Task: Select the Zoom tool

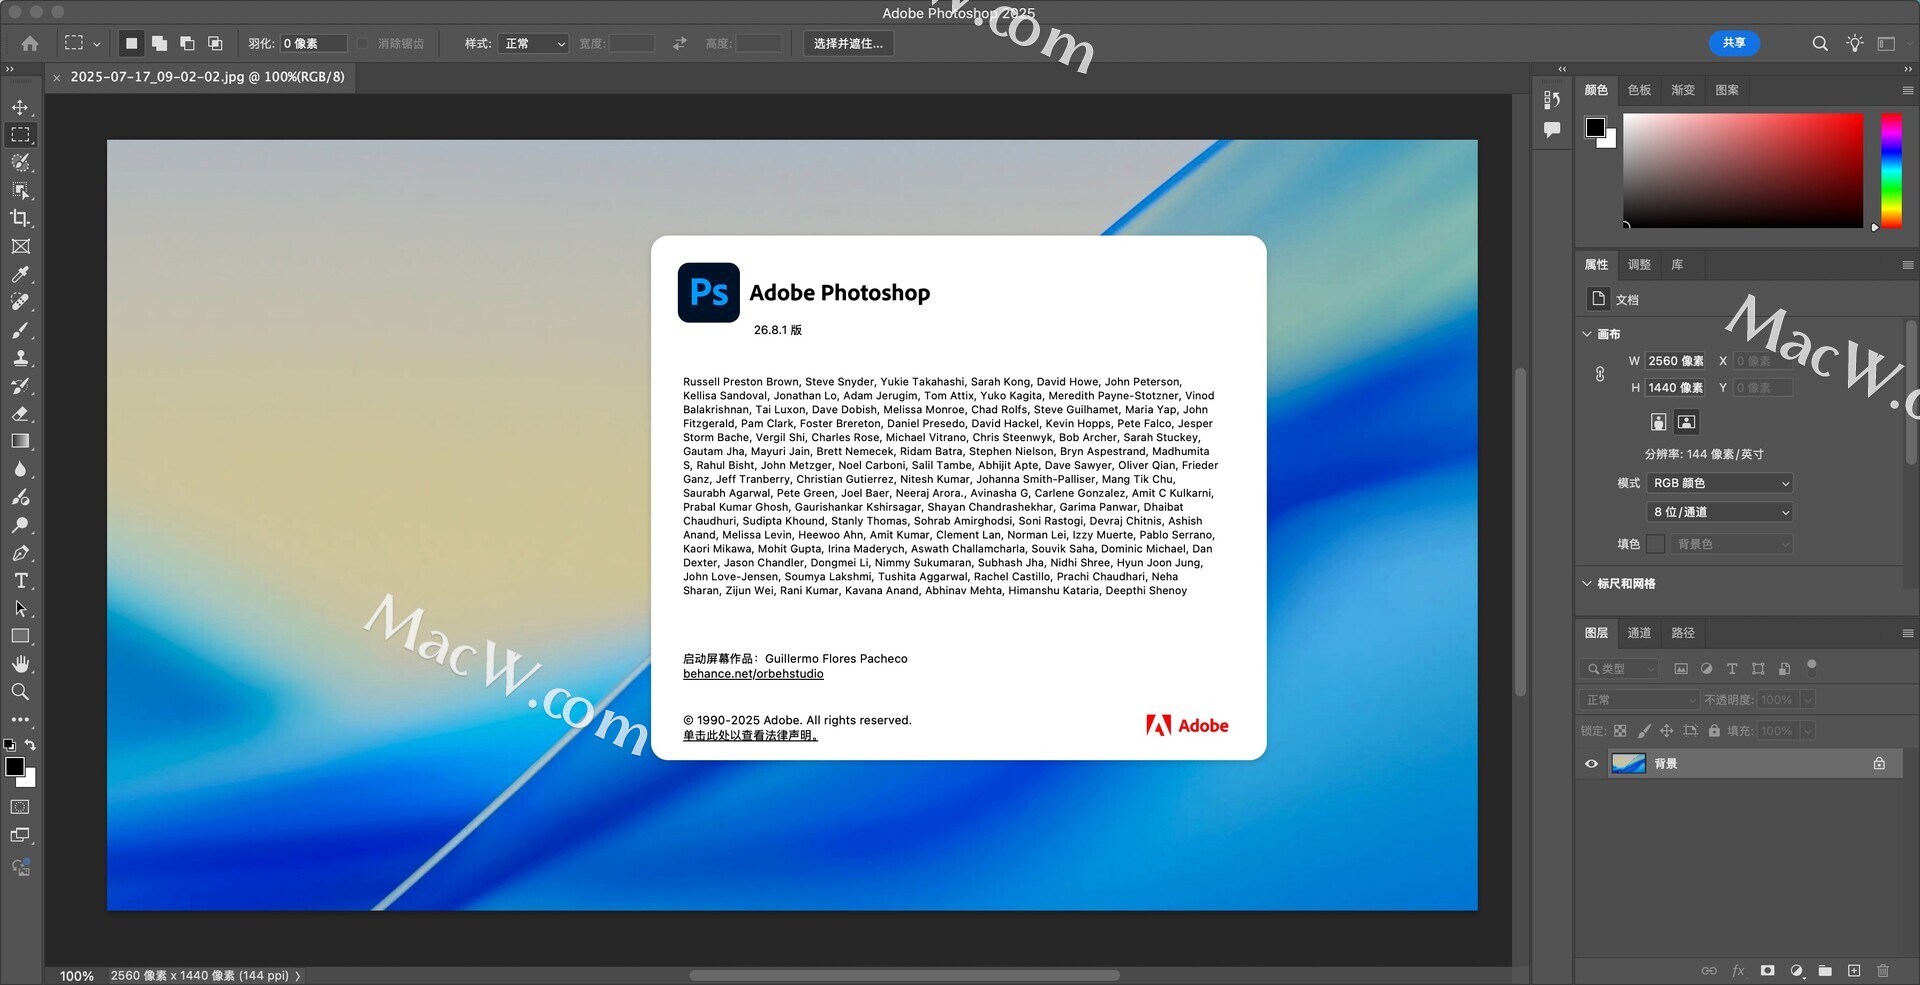Action: tap(20, 692)
